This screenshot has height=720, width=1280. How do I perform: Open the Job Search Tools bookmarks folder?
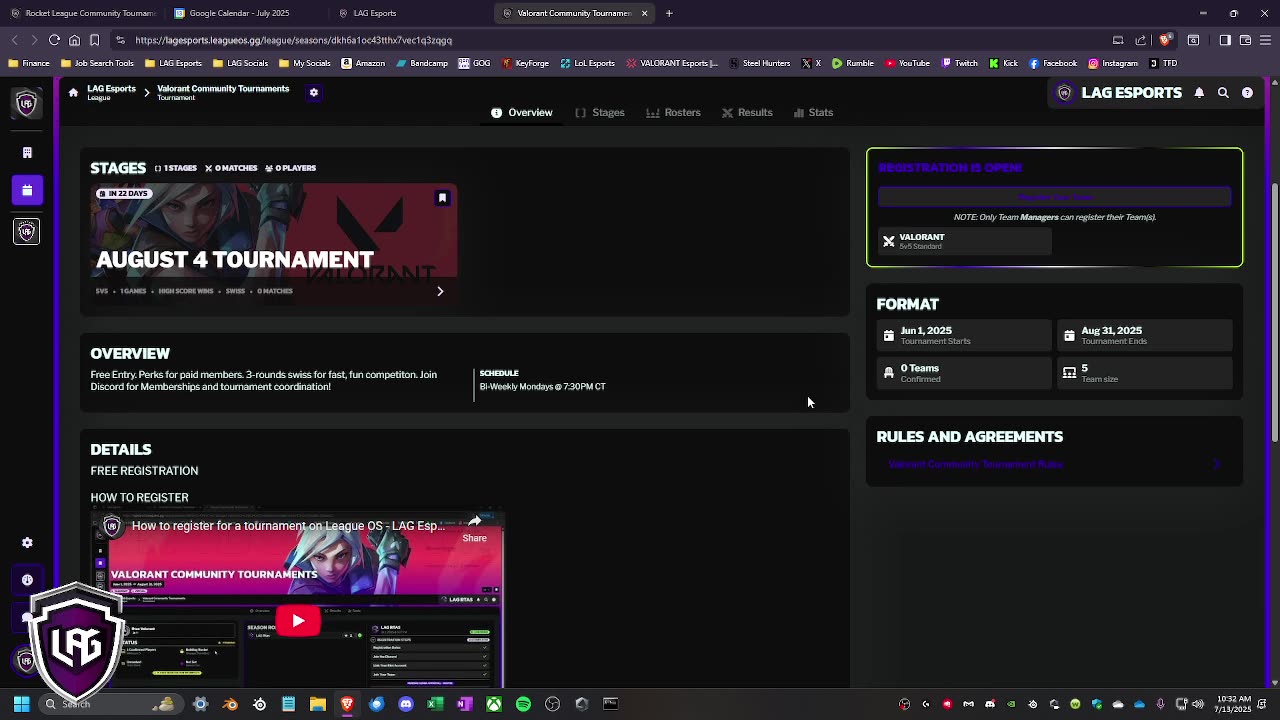tap(97, 63)
